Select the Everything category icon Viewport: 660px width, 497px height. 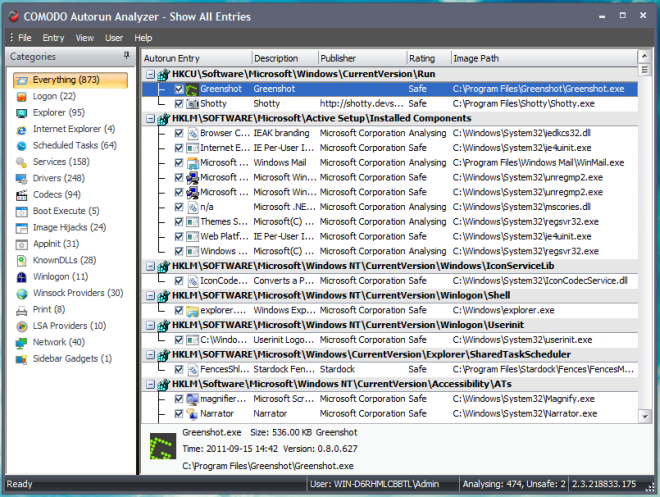click(22, 80)
